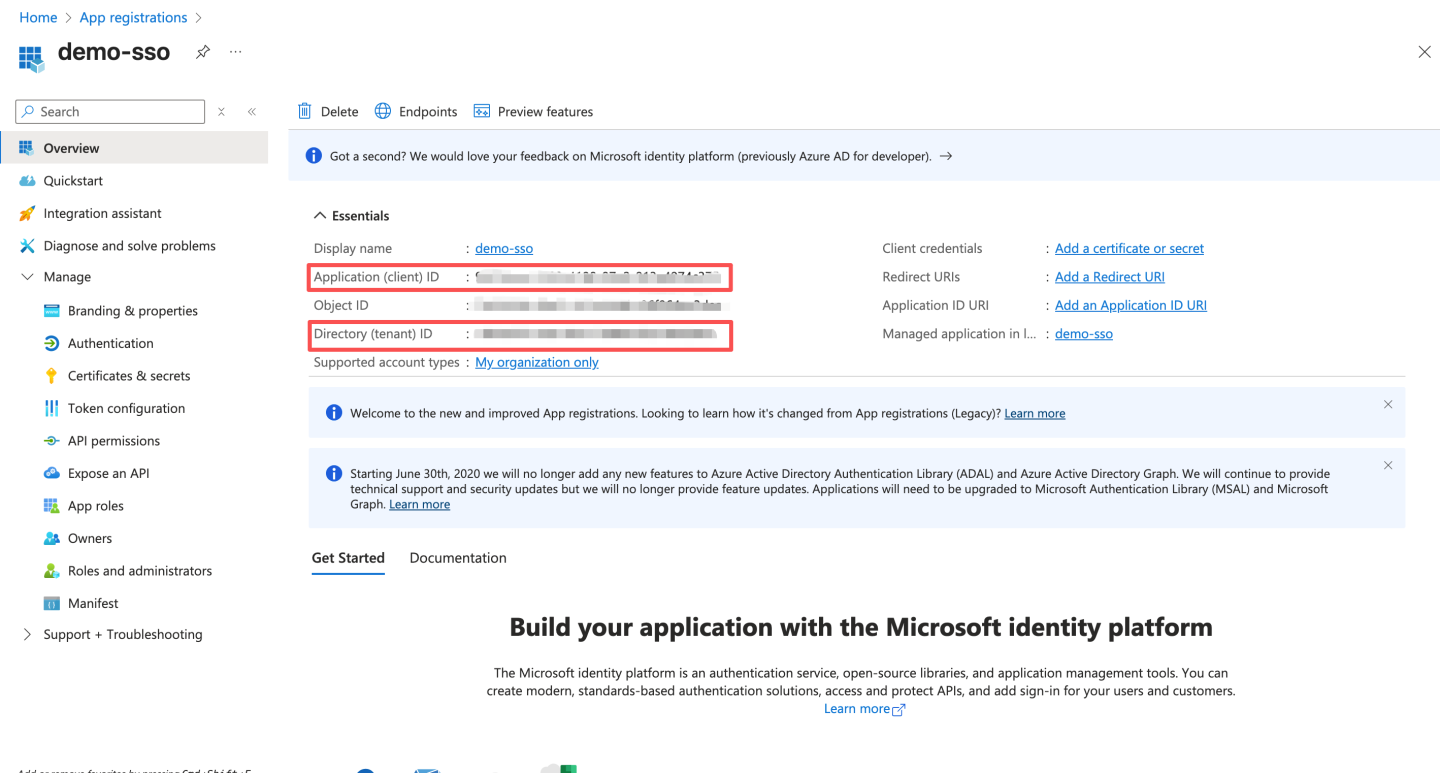Select Certificates & secrets key icon
This screenshot has height=773, width=1440.
pyautogui.click(x=52, y=376)
